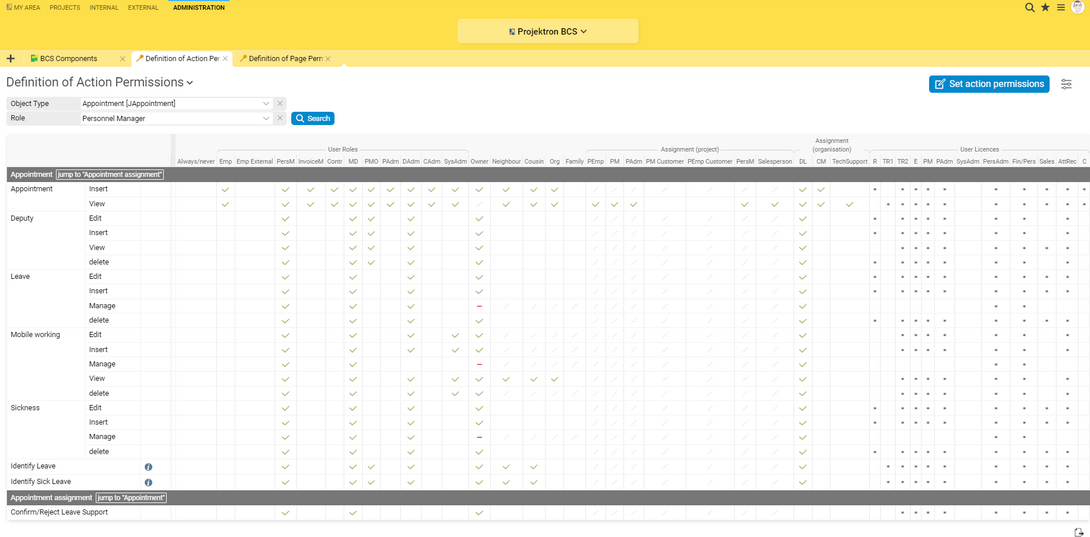Close the BCS Components tab

[122, 58]
